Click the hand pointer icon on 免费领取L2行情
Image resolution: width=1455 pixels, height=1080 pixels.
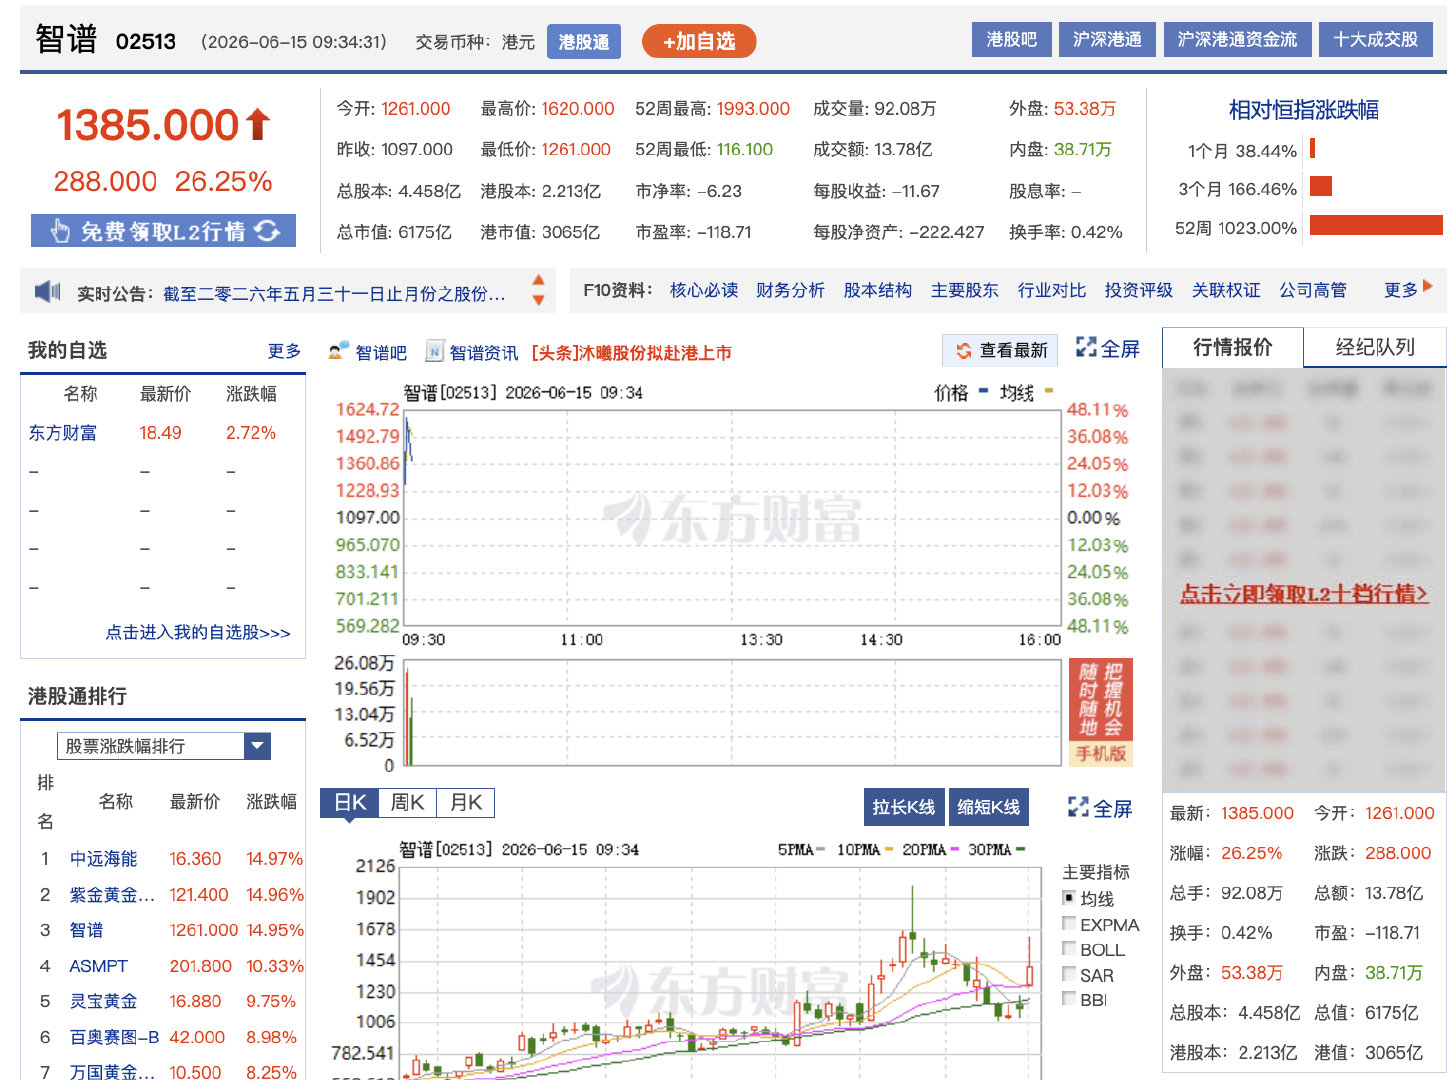click(x=60, y=231)
